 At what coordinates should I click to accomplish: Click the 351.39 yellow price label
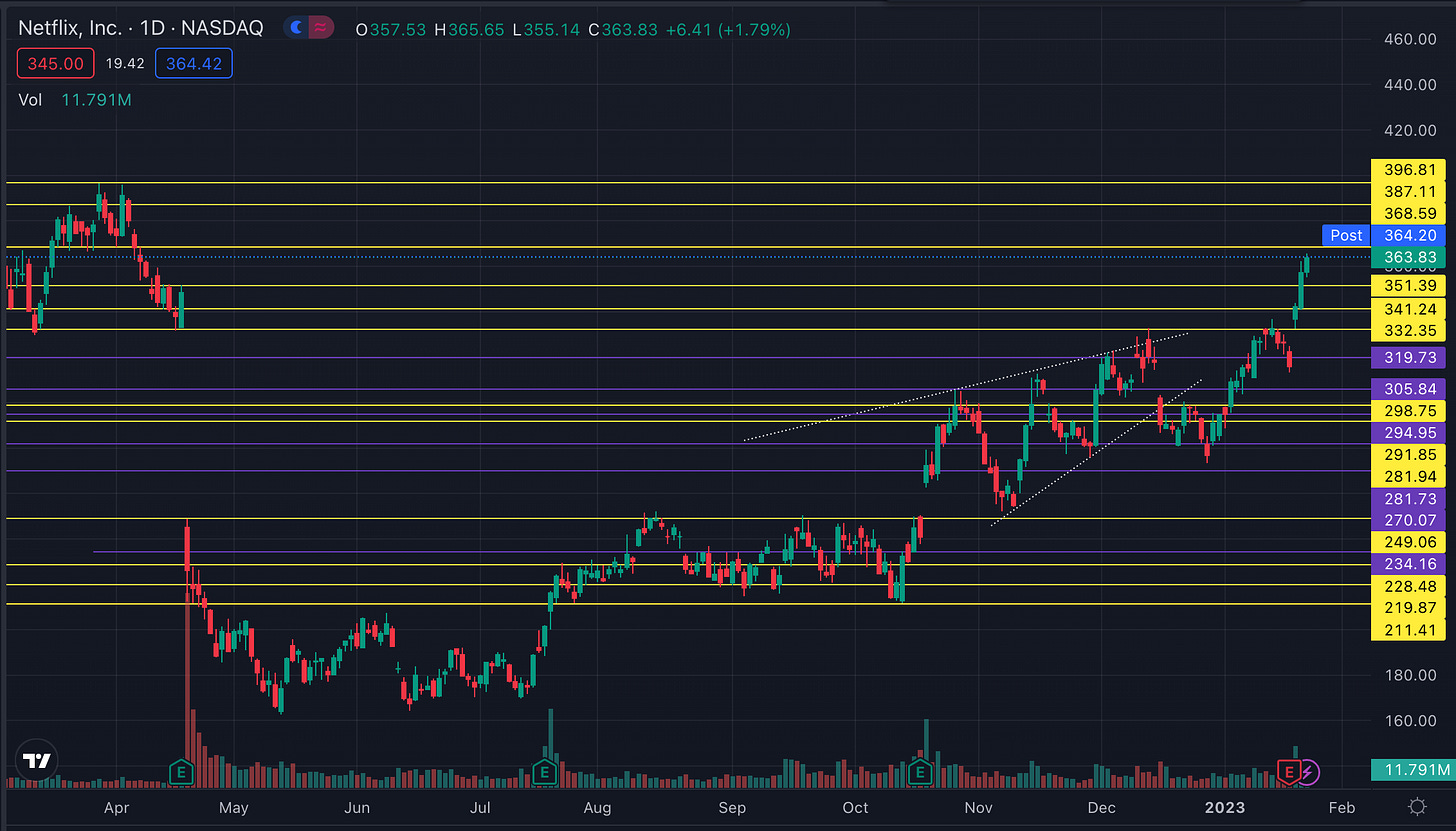1410,286
